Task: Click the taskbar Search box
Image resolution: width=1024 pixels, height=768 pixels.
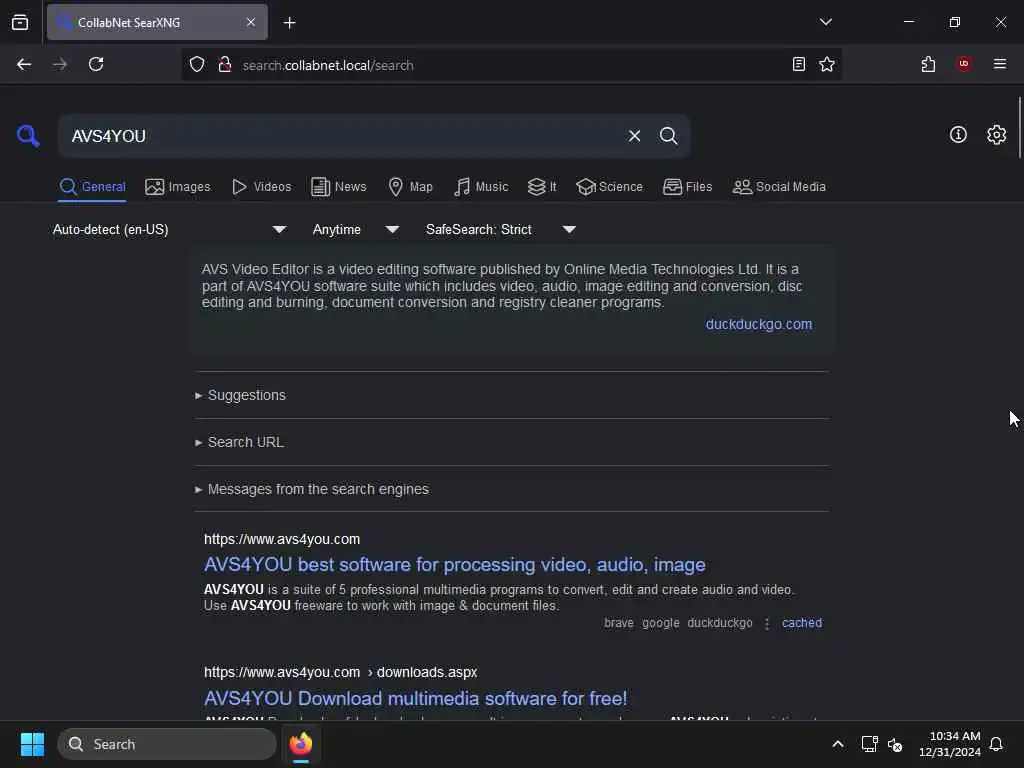Action: 167,744
